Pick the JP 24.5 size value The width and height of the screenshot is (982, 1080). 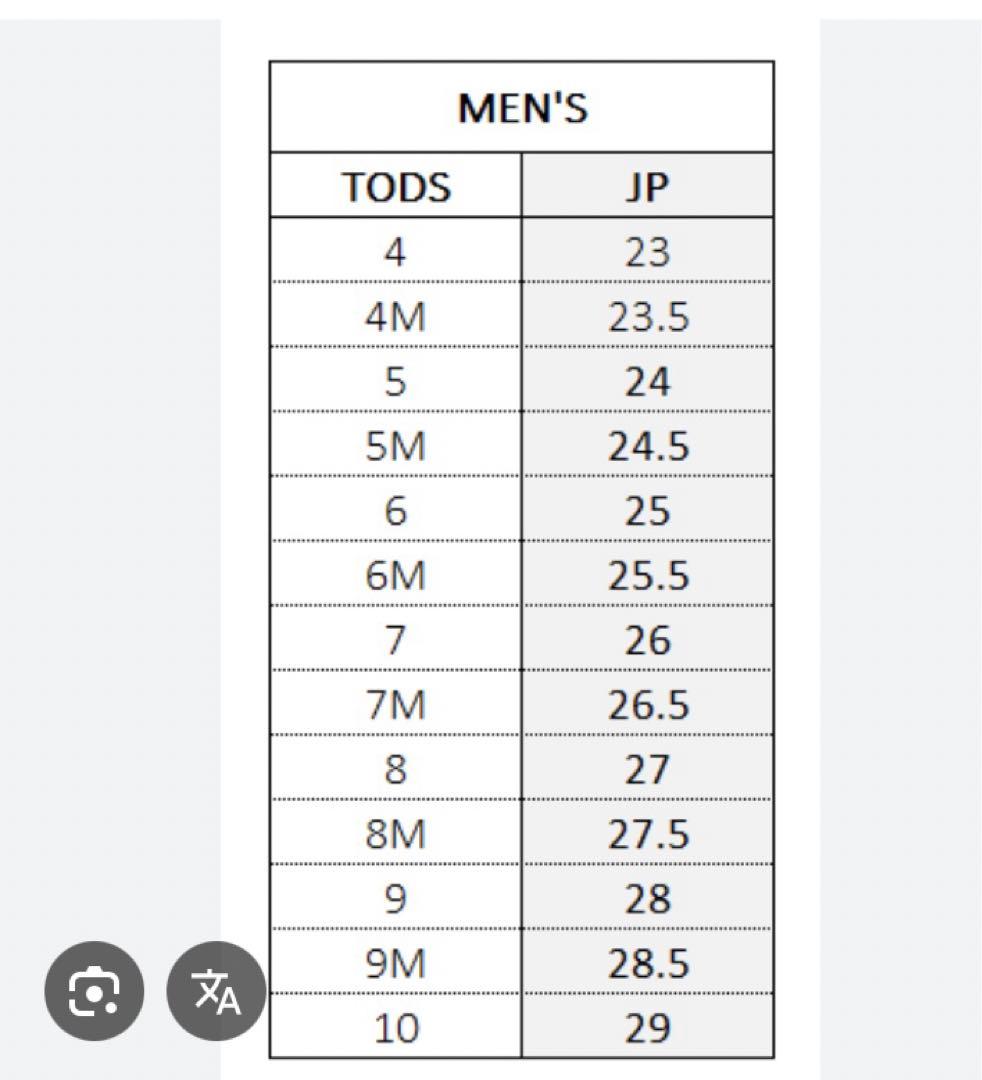[647, 446]
